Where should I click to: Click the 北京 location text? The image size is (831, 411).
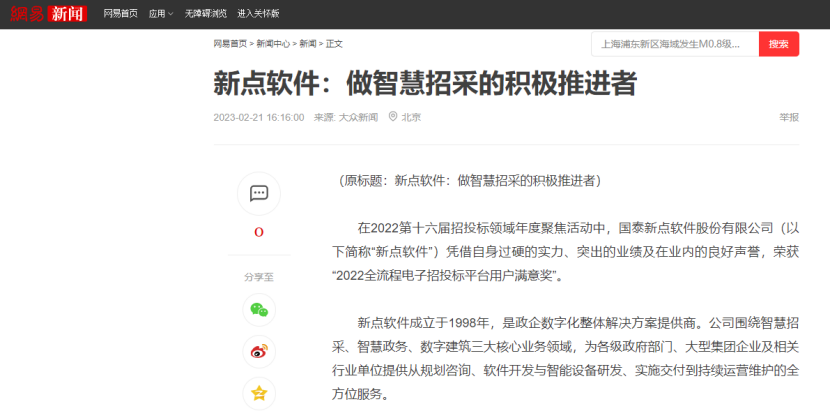click(x=411, y=117)
